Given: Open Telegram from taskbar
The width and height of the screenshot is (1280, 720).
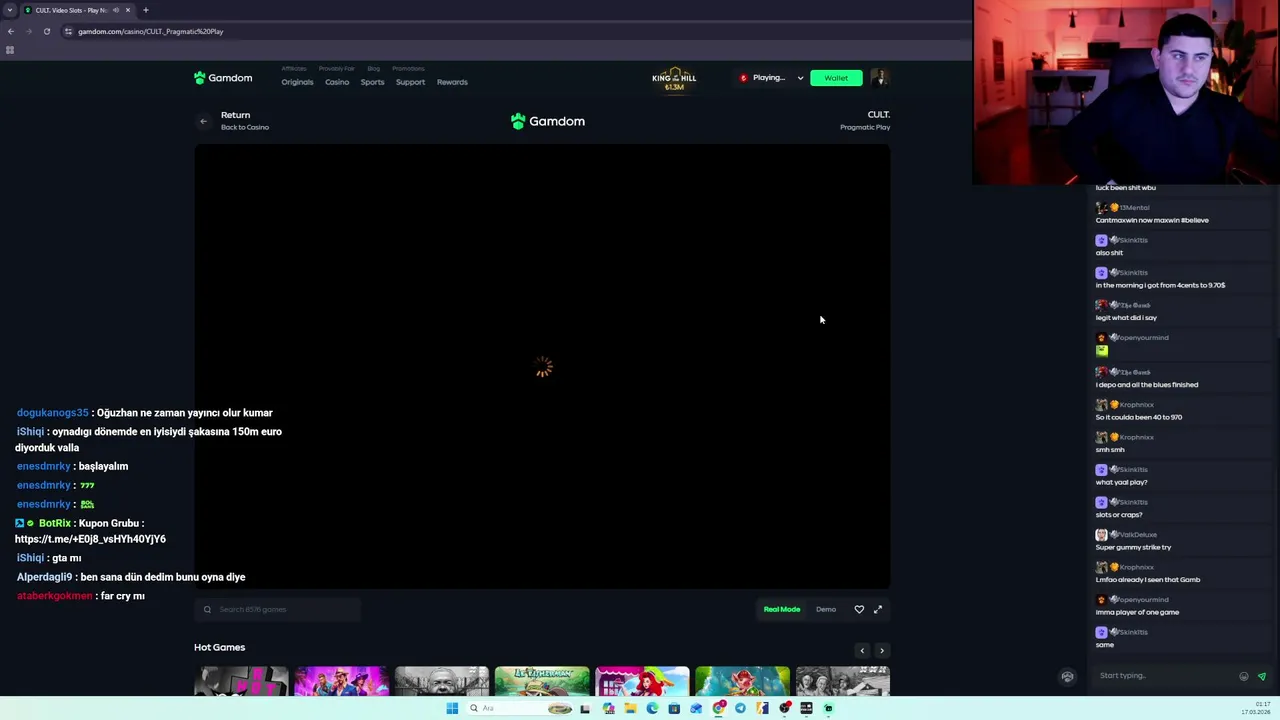Looking at the screenshot, I should tap(740, 708).
